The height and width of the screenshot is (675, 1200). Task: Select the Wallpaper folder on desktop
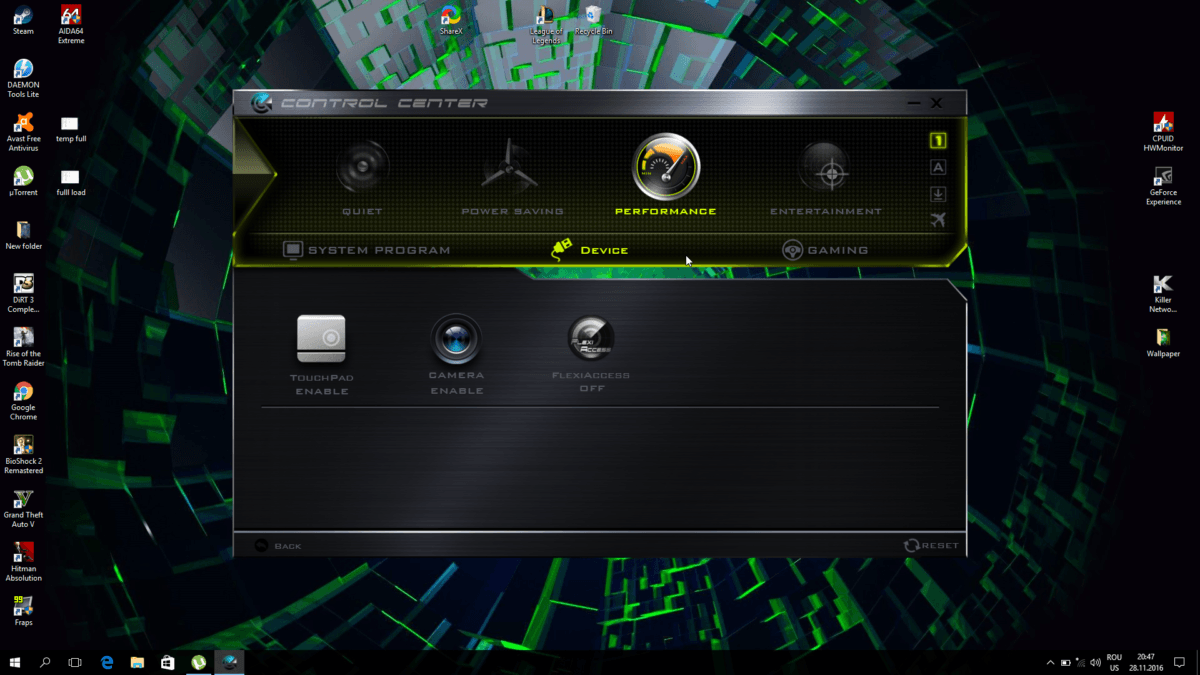point(1164,343)
